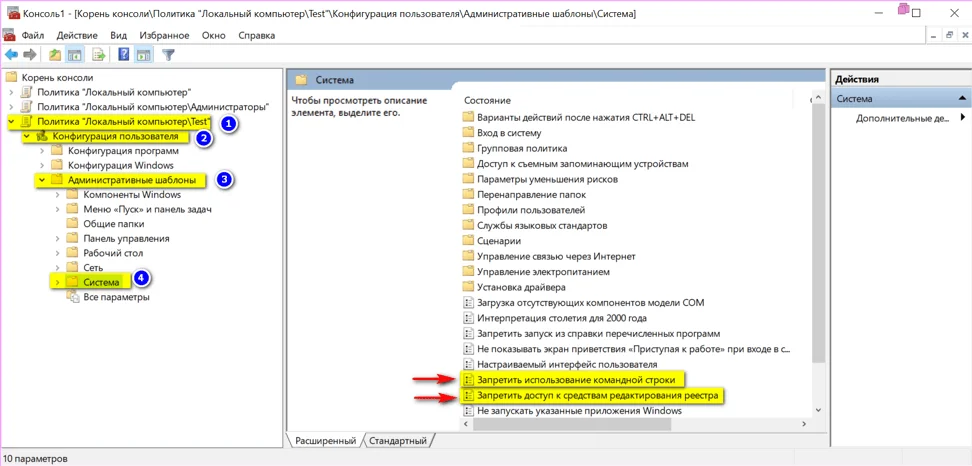Toggle the Action pane show/hide icon
972x466 pixels.
144,55
